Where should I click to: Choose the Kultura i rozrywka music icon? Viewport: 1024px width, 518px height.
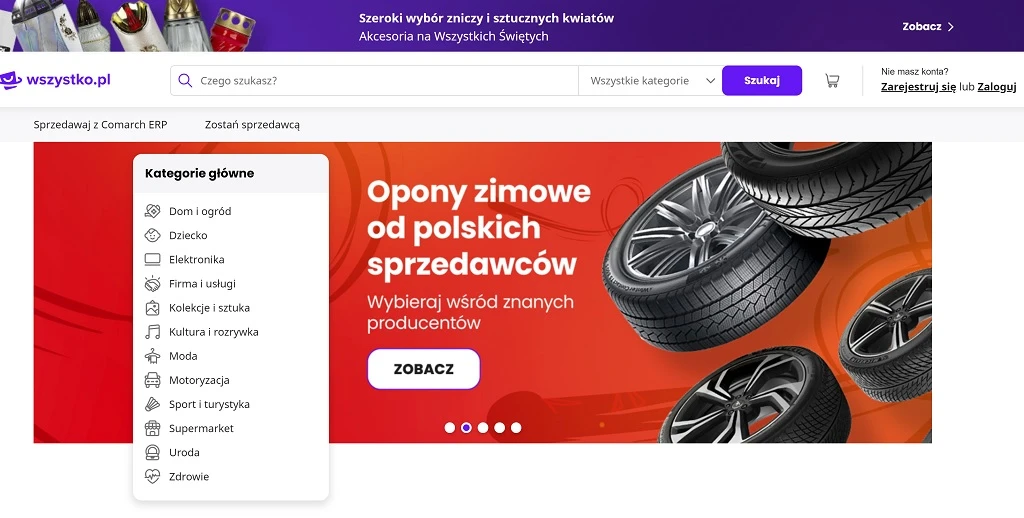(x=152, y=332)
